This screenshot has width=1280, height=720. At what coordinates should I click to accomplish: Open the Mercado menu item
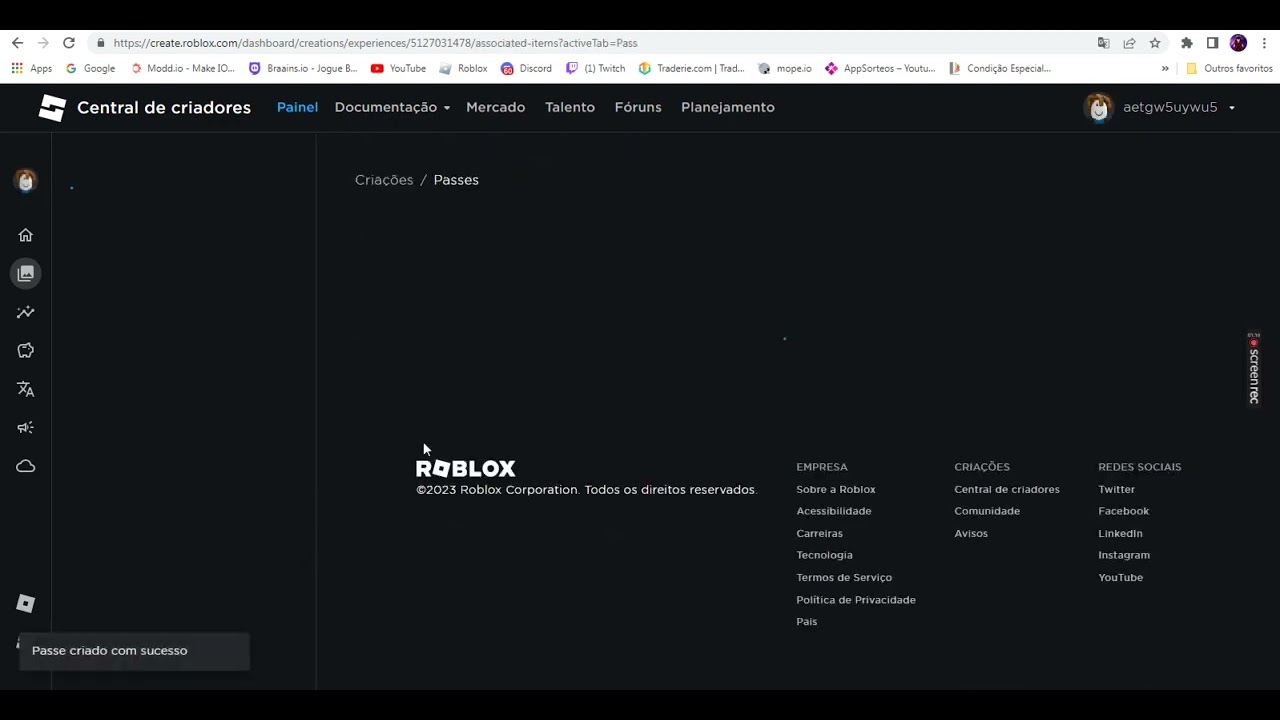495,107
